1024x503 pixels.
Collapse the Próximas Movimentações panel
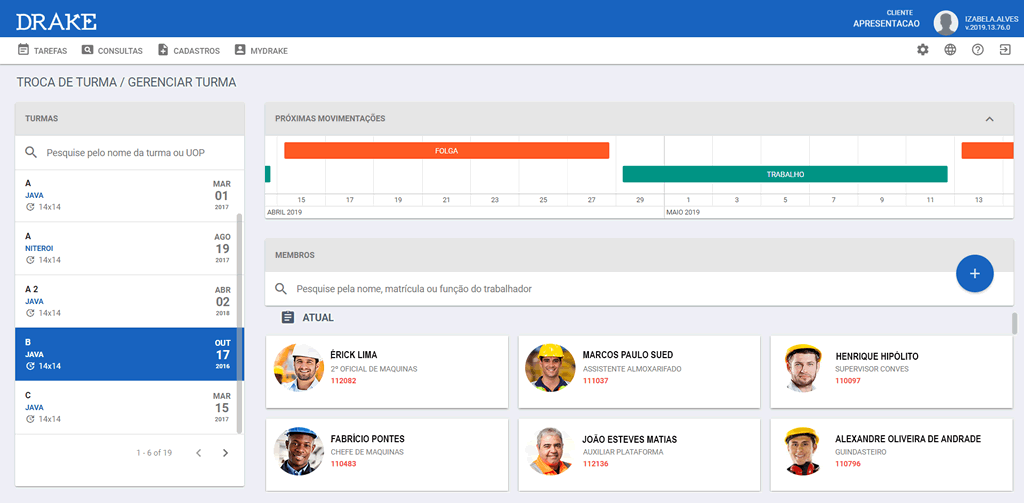pos(989,119)
